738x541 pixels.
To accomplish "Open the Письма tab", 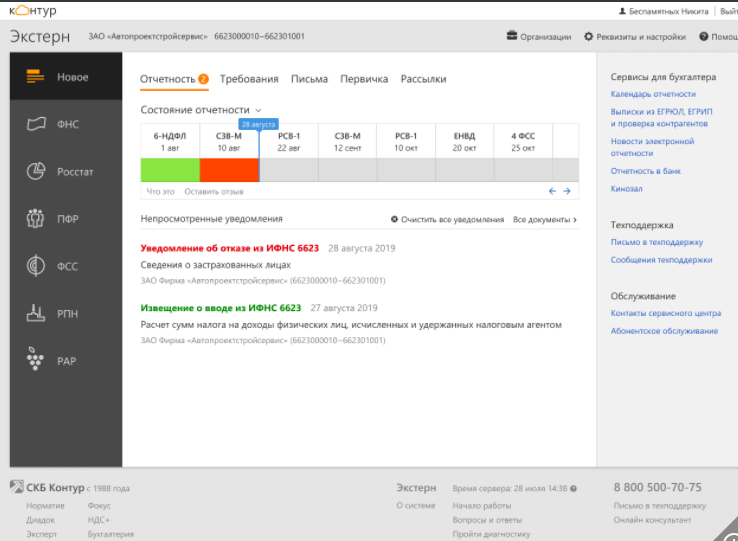I will point(309,79).
